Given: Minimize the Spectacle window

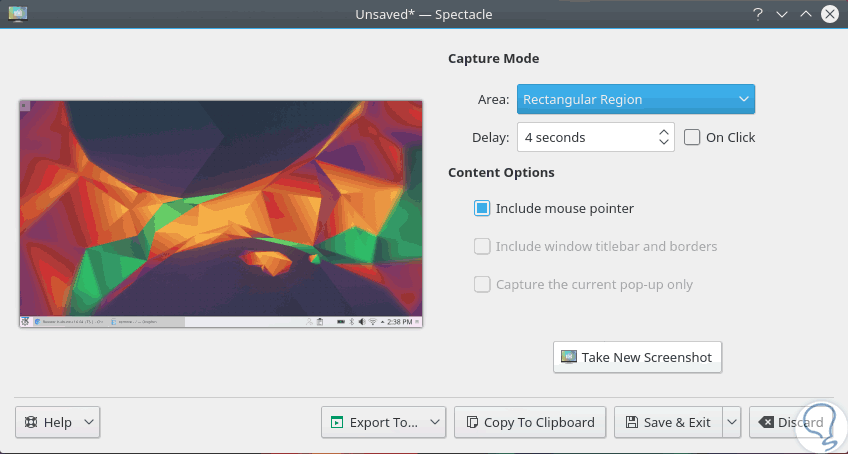Looking at the screenshot, I should click(x=782, y=14).
